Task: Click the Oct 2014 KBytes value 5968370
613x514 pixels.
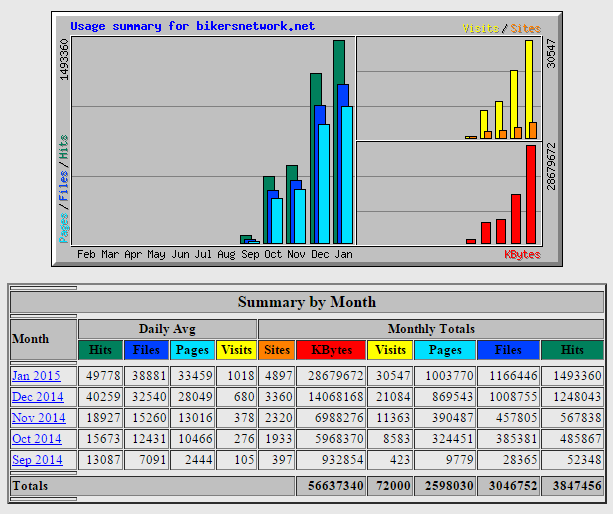Action: pyautogui.click(x=339, y=439)
